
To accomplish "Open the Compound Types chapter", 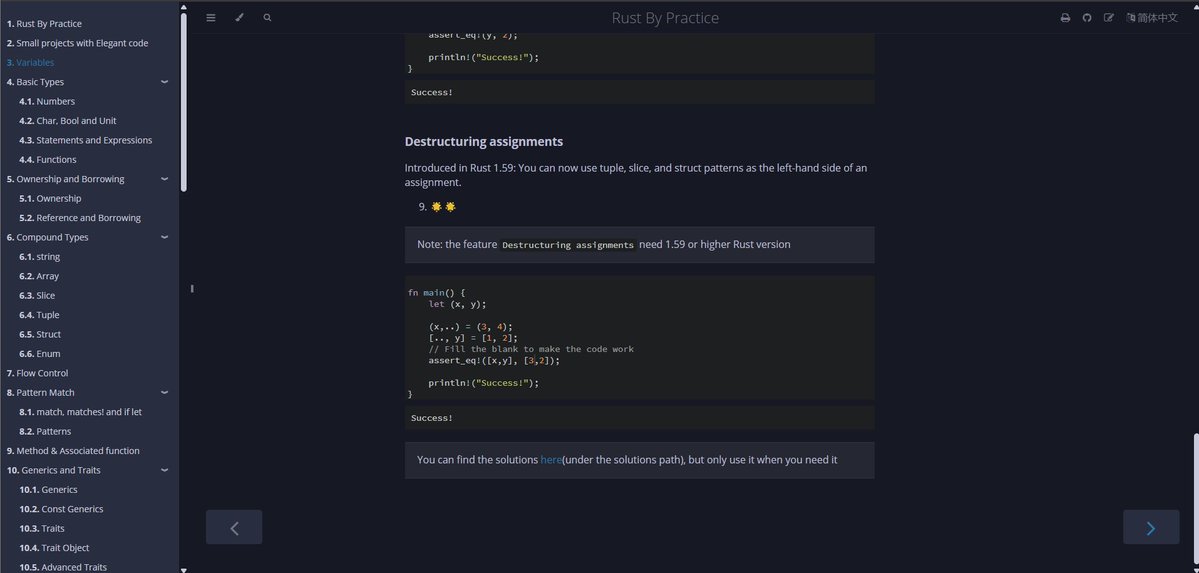I will pyautogui.click(x=47, y=237).
